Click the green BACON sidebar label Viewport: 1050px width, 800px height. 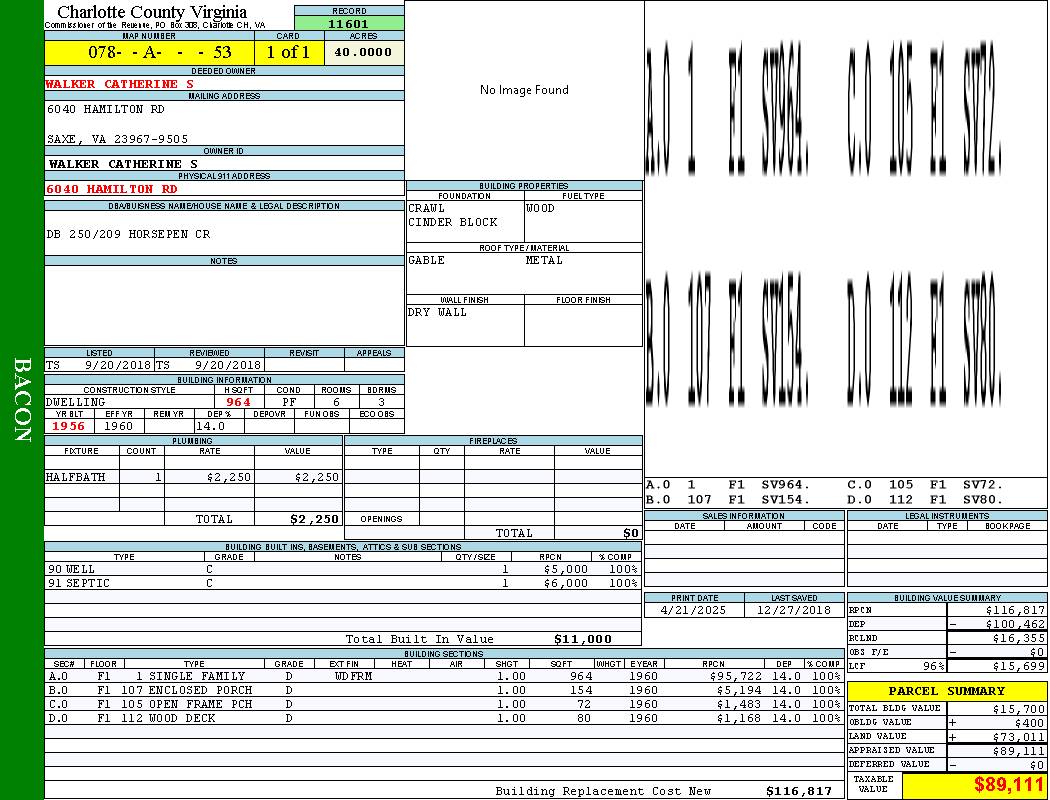[x=22, y=400]
